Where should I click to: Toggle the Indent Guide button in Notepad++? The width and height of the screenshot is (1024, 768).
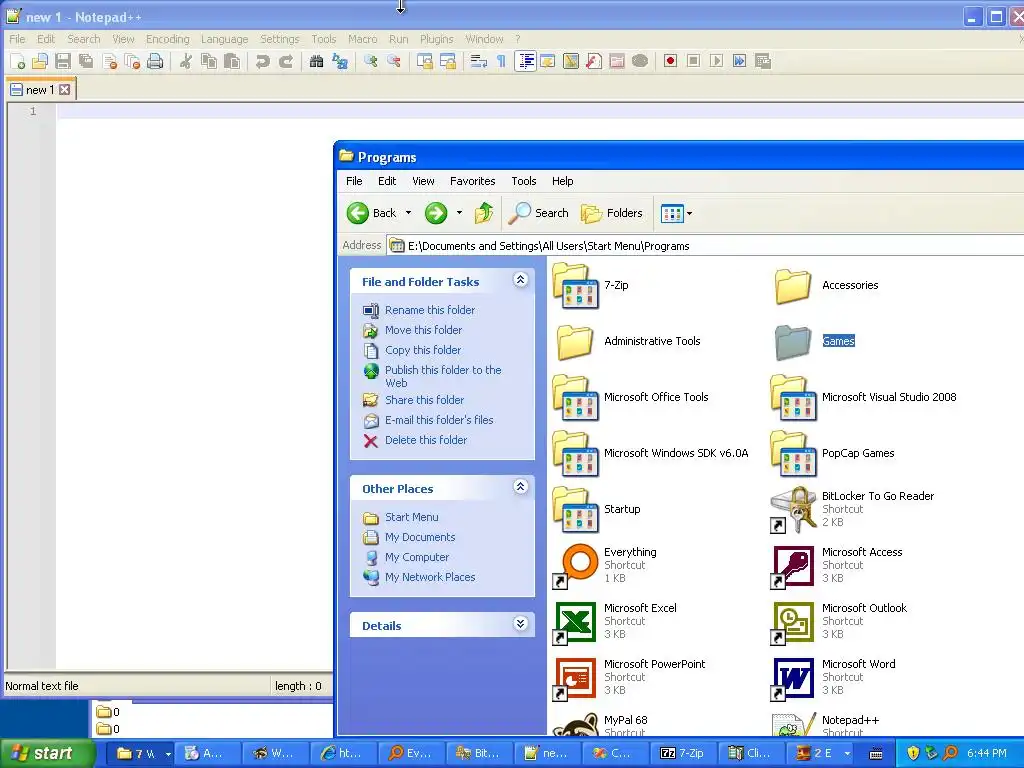(x=525, y=61)
